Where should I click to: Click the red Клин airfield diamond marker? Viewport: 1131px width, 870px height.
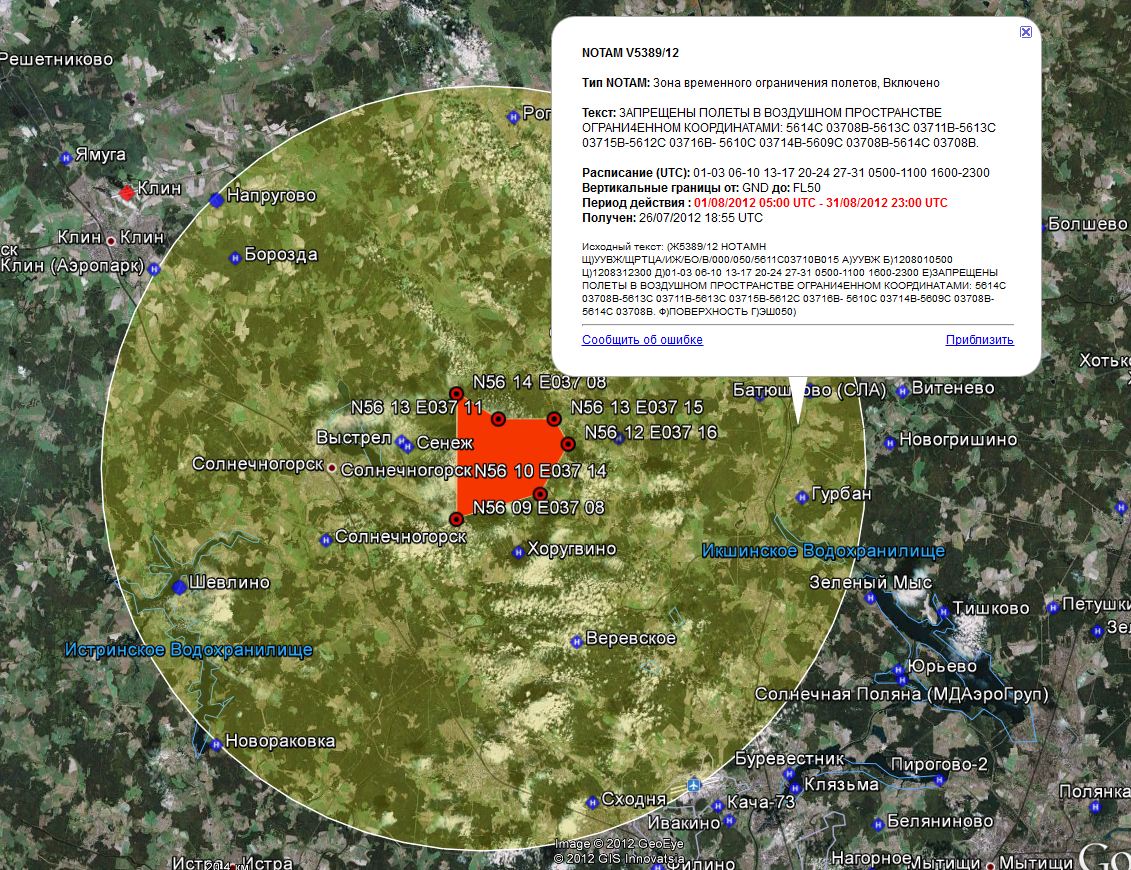(x=127, y=191)
